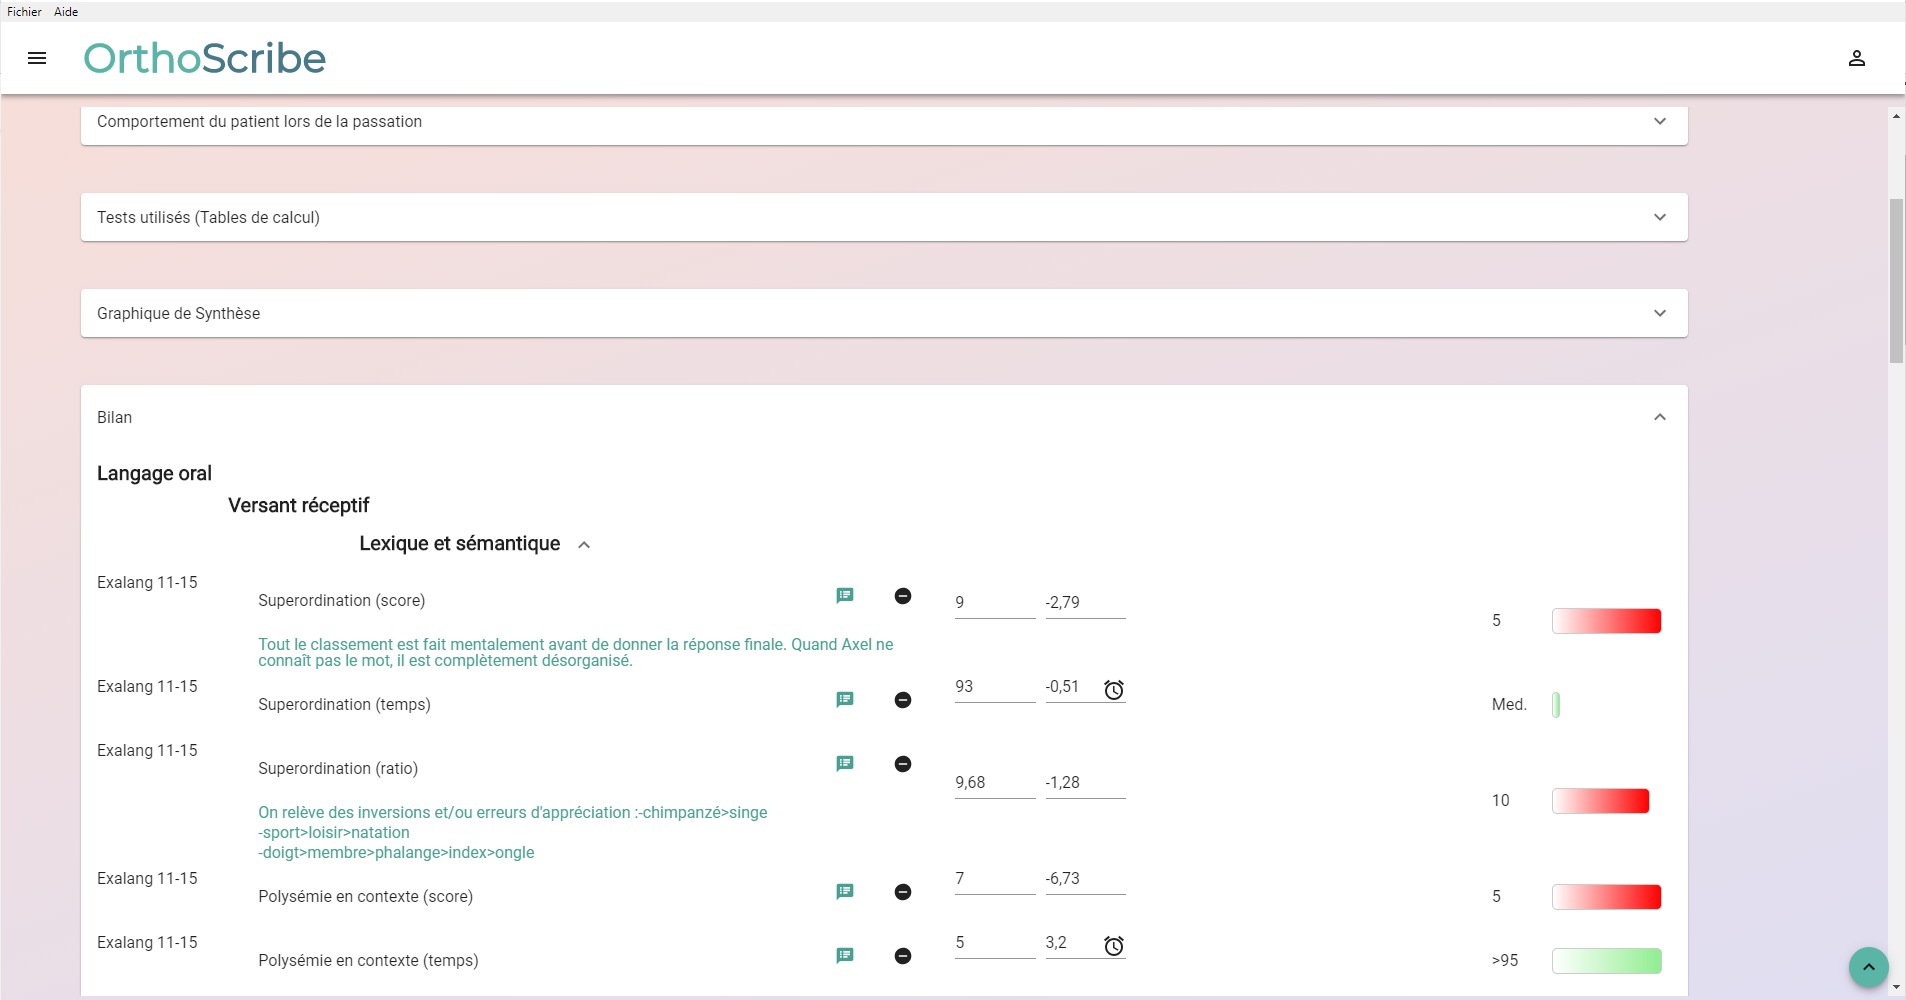Image resolution: width=1906 pixels, height=1000 pixels.
Task: Edit the Superordination (score) raw score field
Action: [x=994, y=603]
